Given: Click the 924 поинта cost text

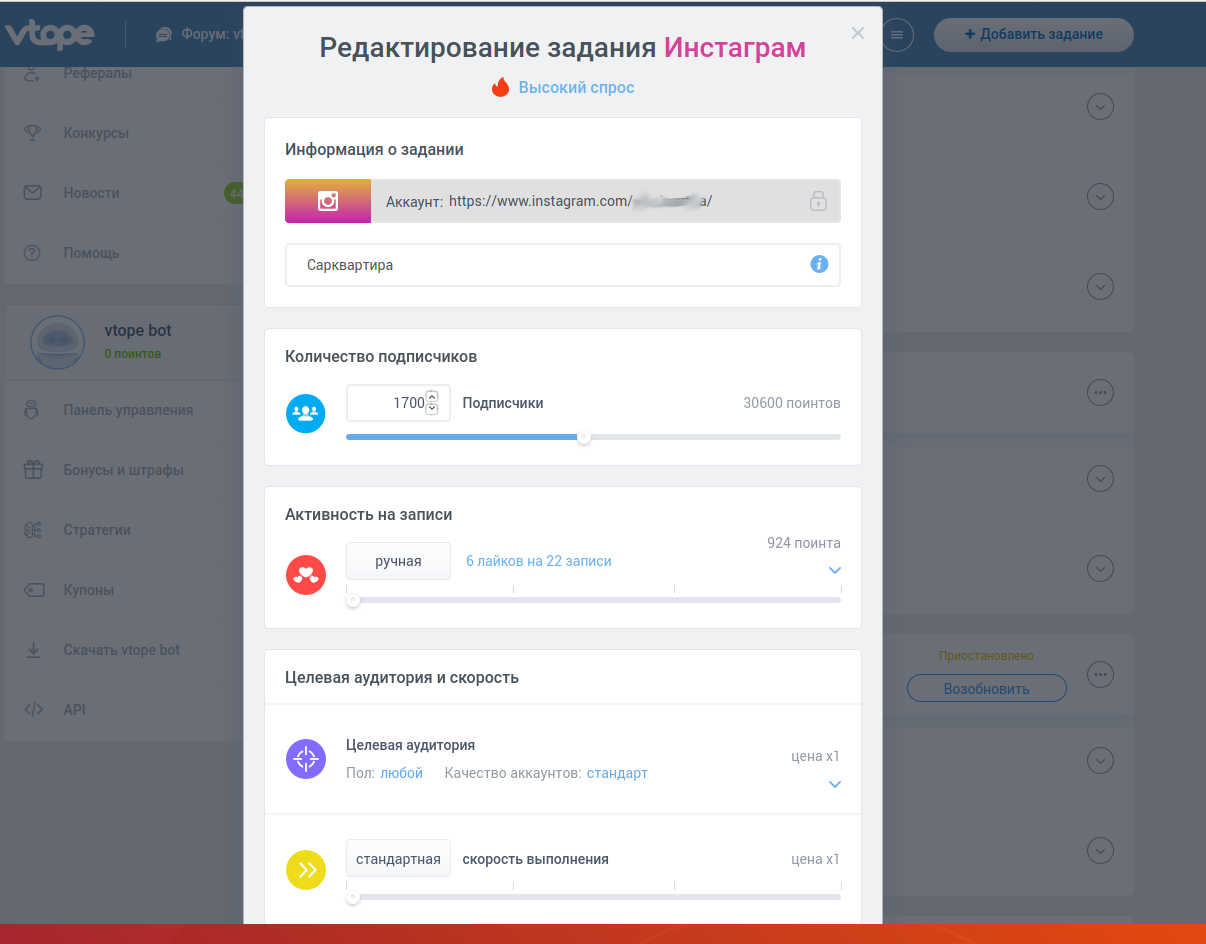Looking at the screenshot, I should (x=804, y=543).
